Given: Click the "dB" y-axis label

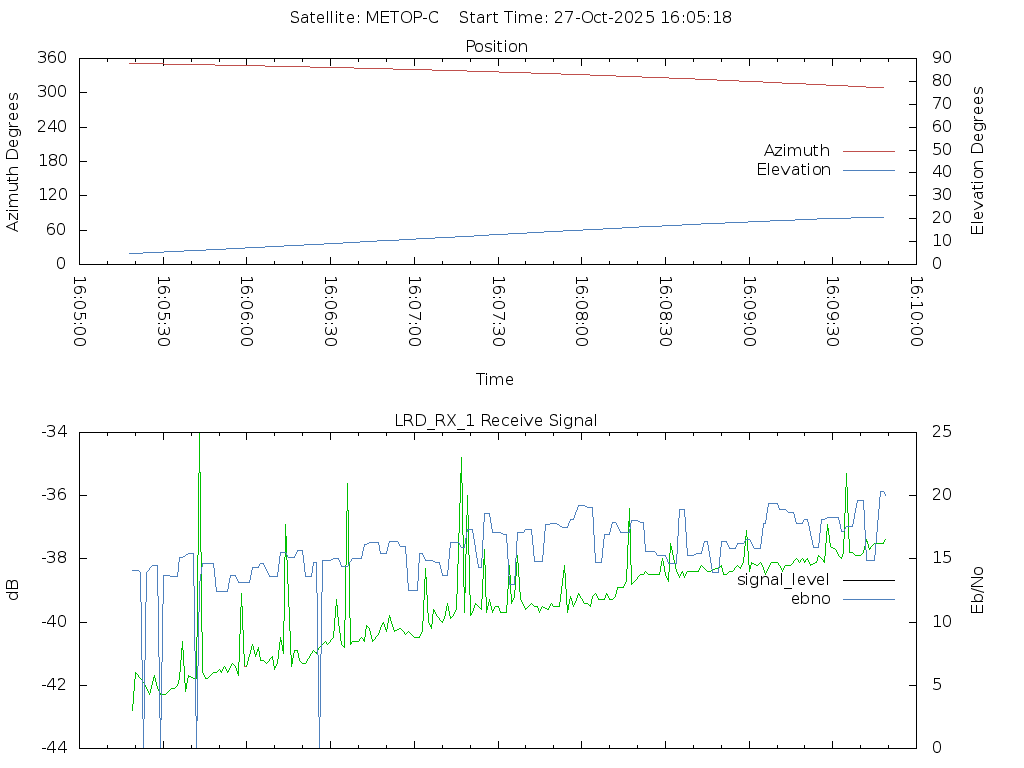Looking at the screenshot, I should tap(13, 589).
